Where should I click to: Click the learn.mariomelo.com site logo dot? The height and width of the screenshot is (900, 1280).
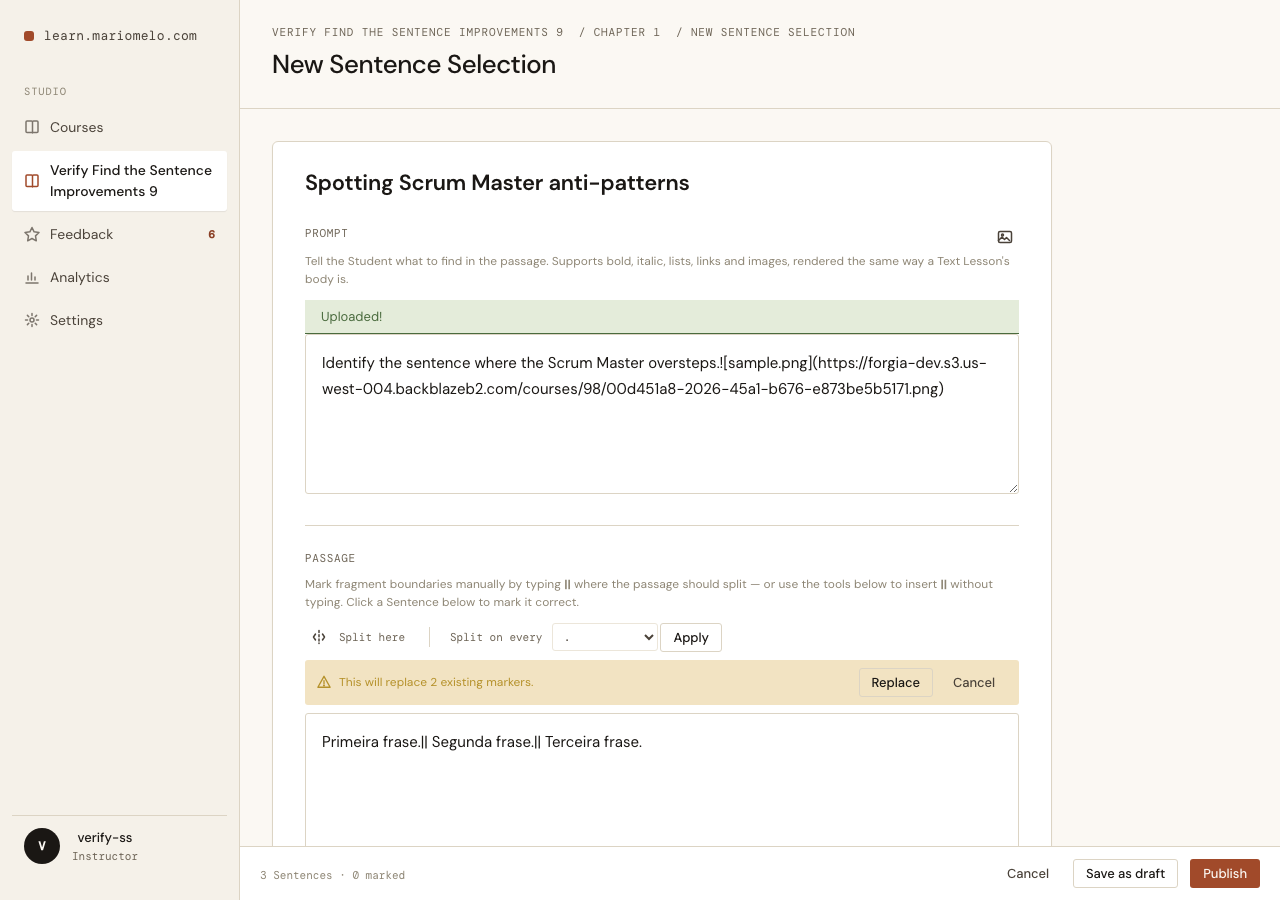click(29, 36)
